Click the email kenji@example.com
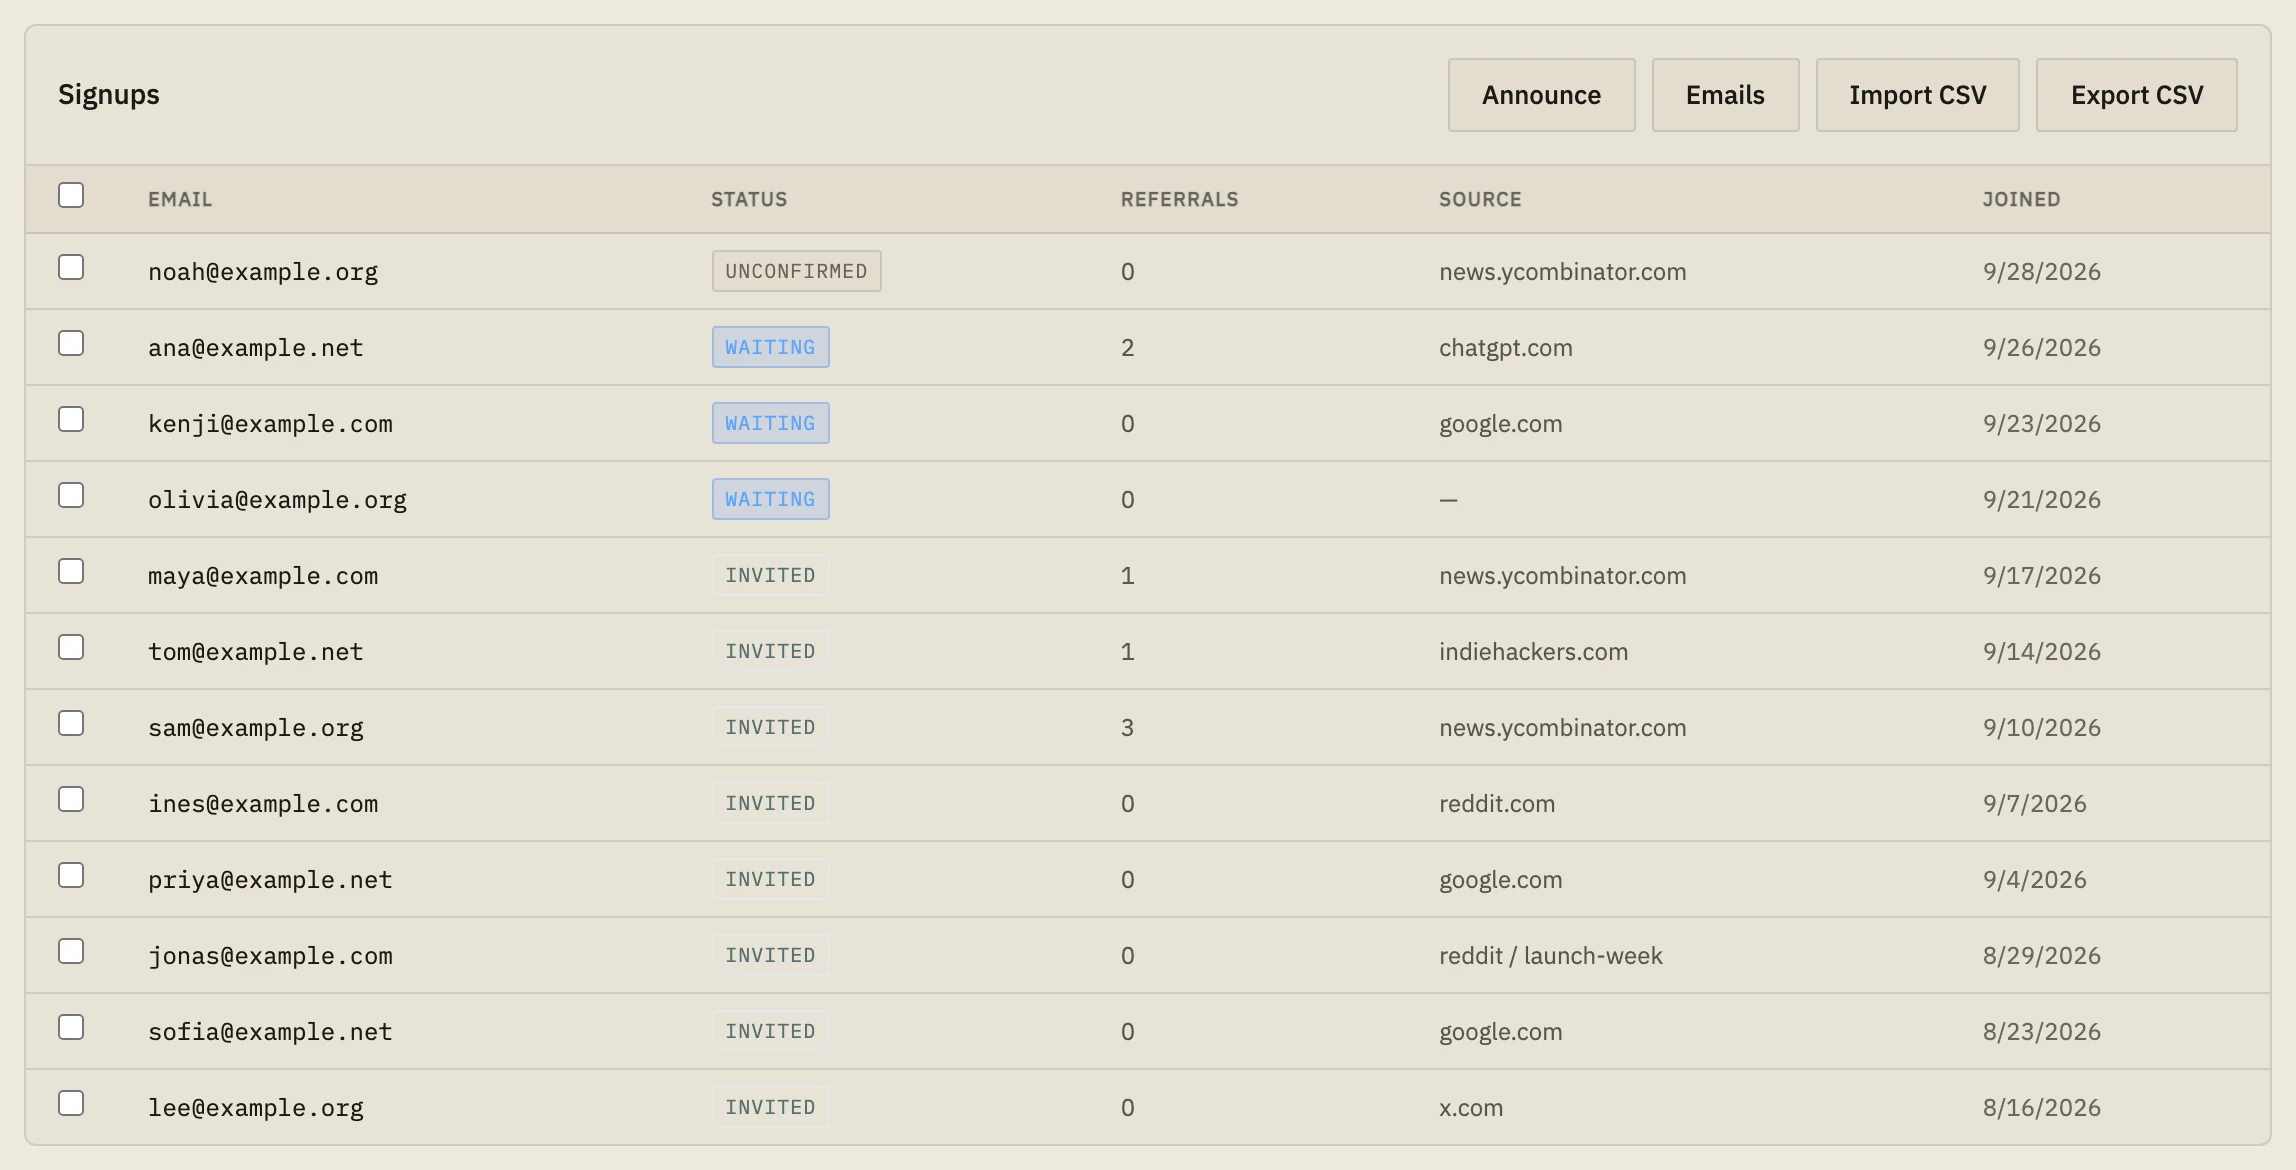Image resolution: width=2296 pixels, height=1170 pixels. pos(270,424)
